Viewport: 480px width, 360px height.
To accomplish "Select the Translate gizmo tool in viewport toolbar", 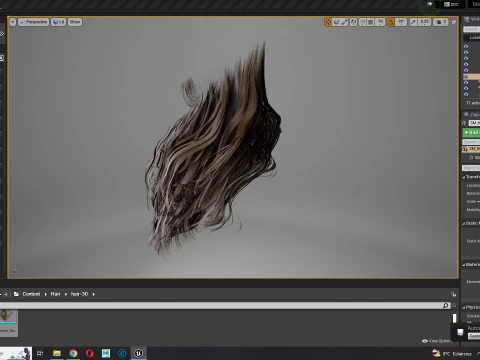I will coord(328,22).
